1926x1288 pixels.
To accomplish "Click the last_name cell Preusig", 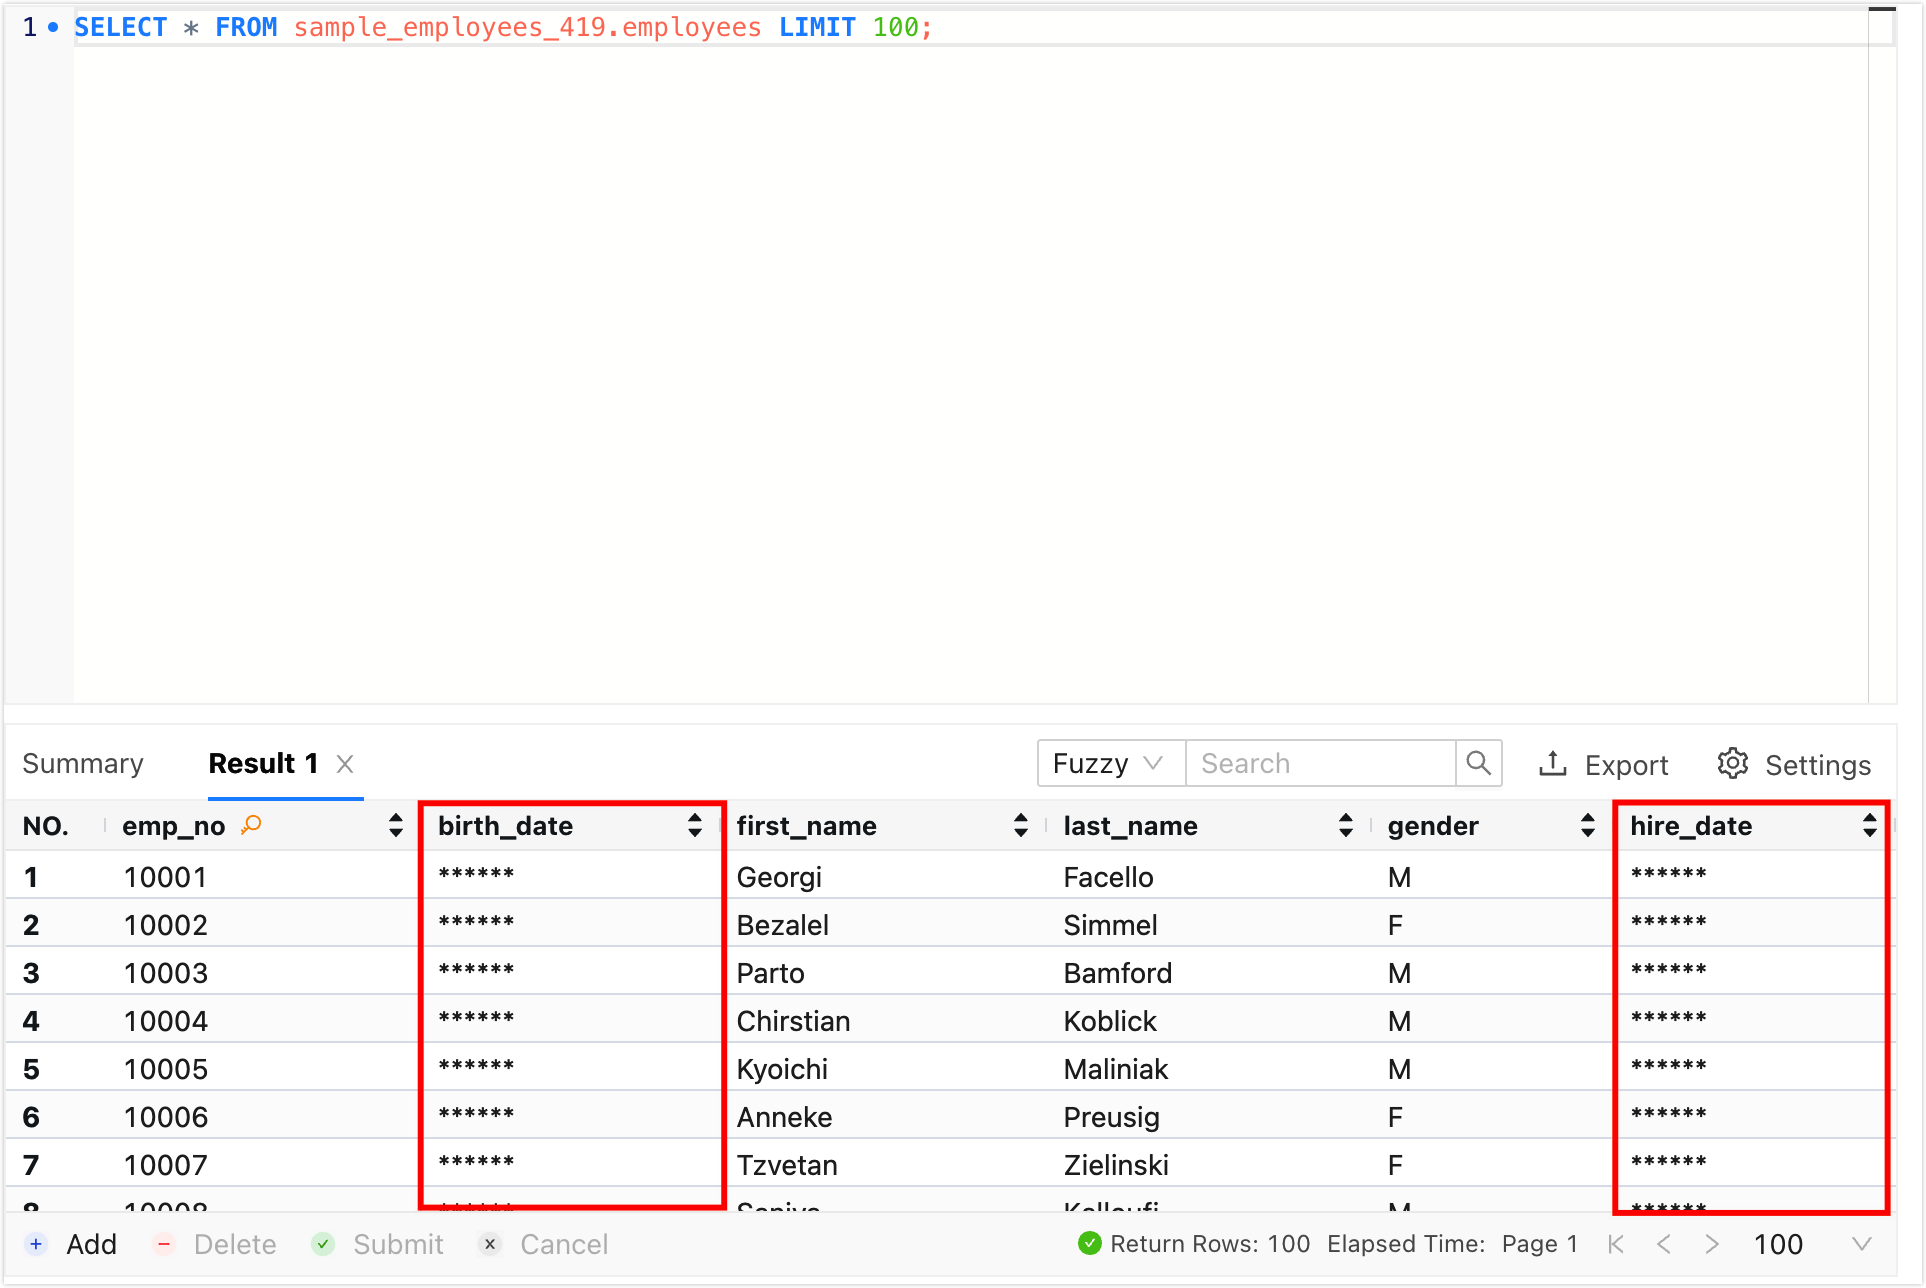I will click(1111, 1117).
